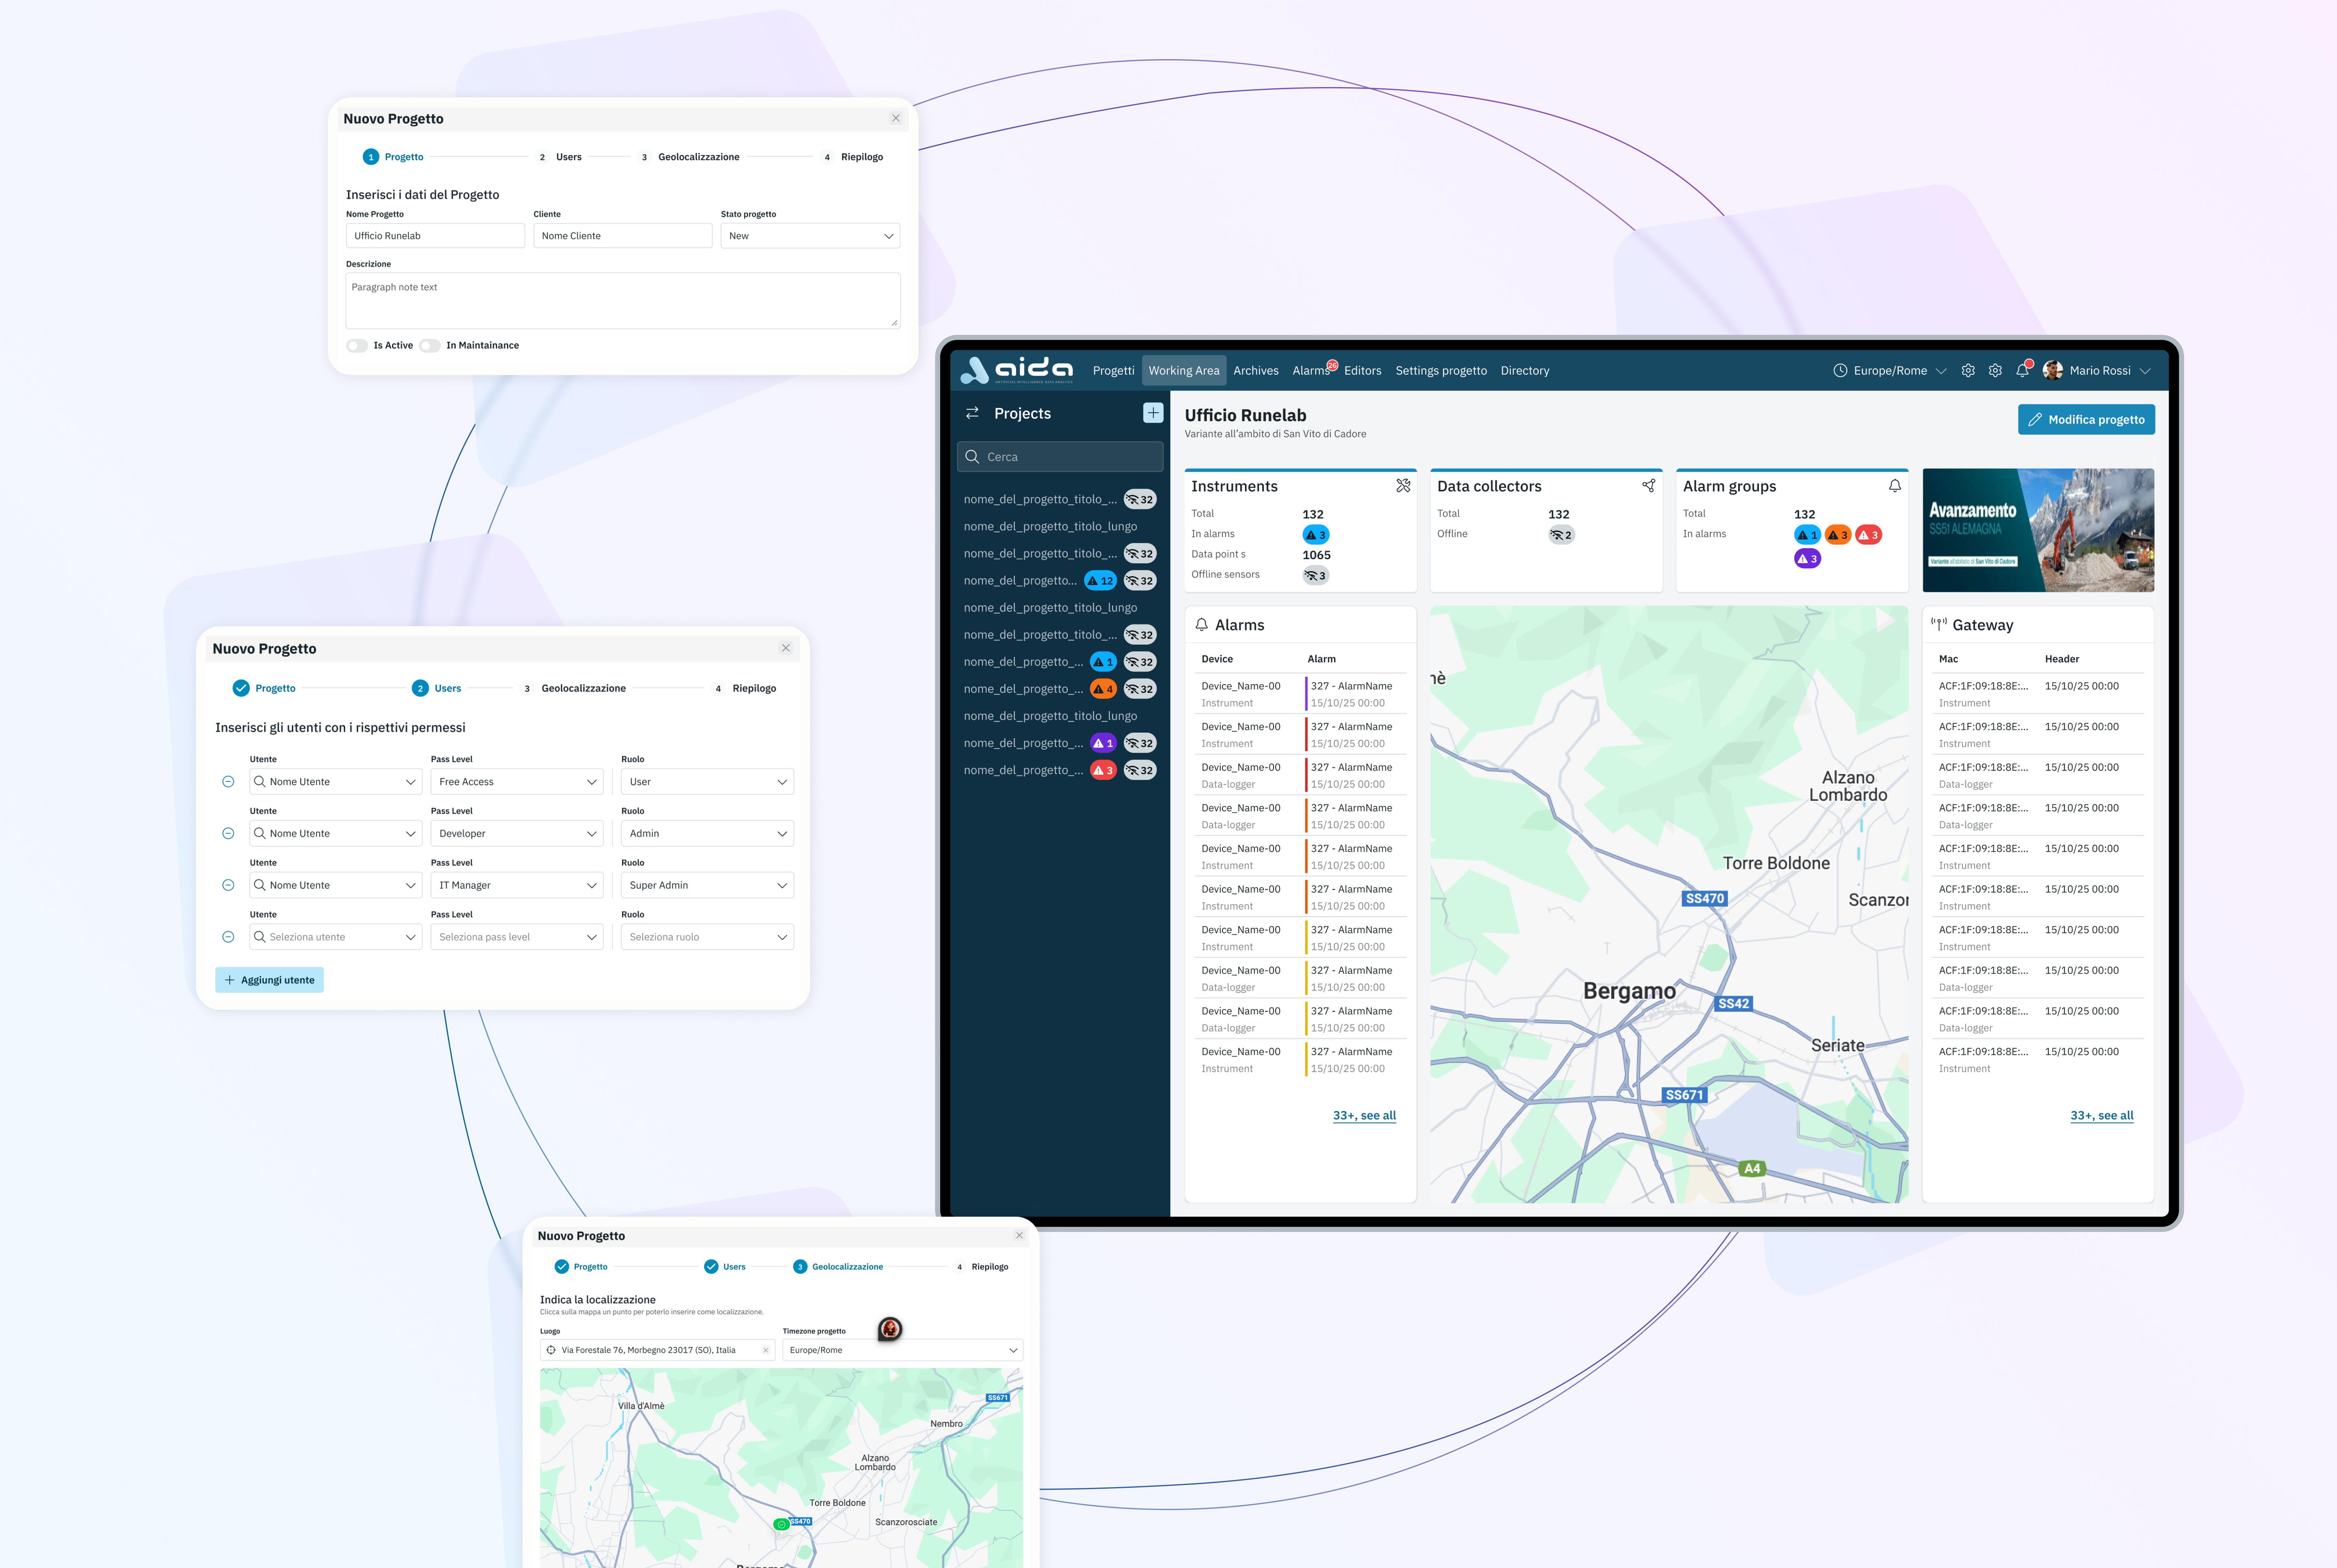Click the Nome Progetto field with Ufficio Runelab
This screenshot has width=2337, height=1568.
pos(435,236)
